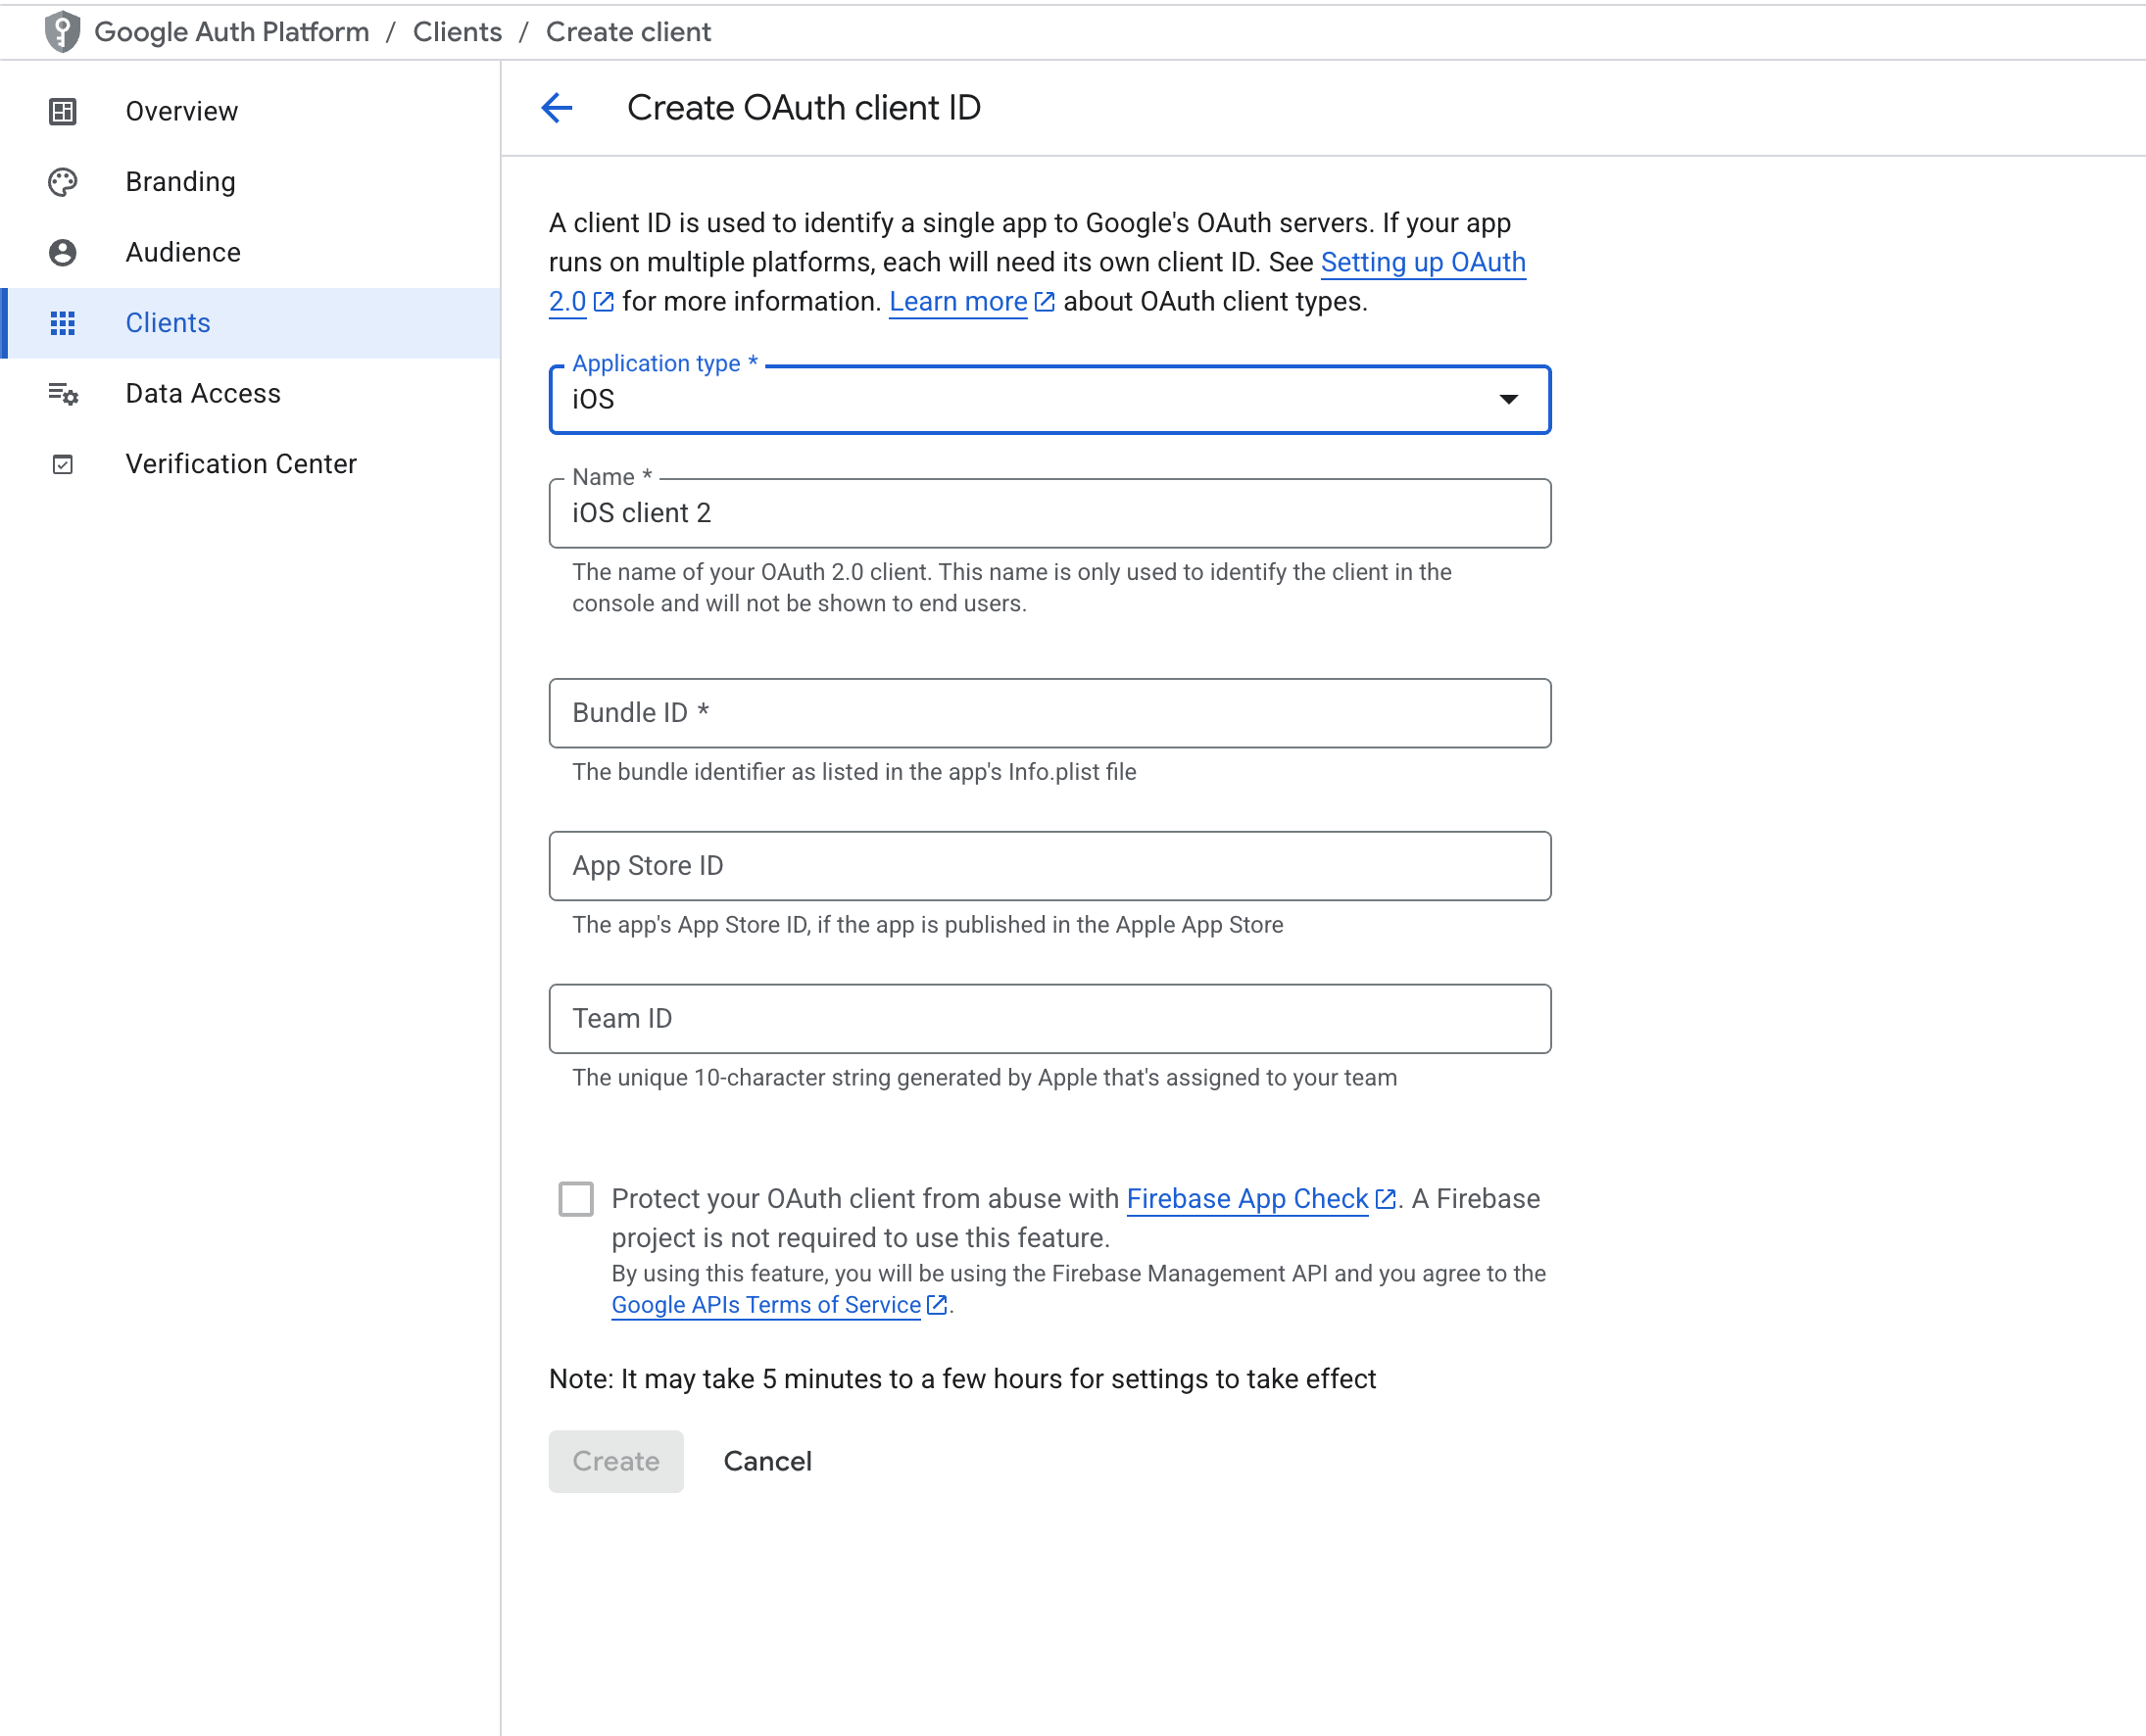
Task: Click the Google Auth Platform shield icon
Action: pyautogui.click(x=62, y=32)
